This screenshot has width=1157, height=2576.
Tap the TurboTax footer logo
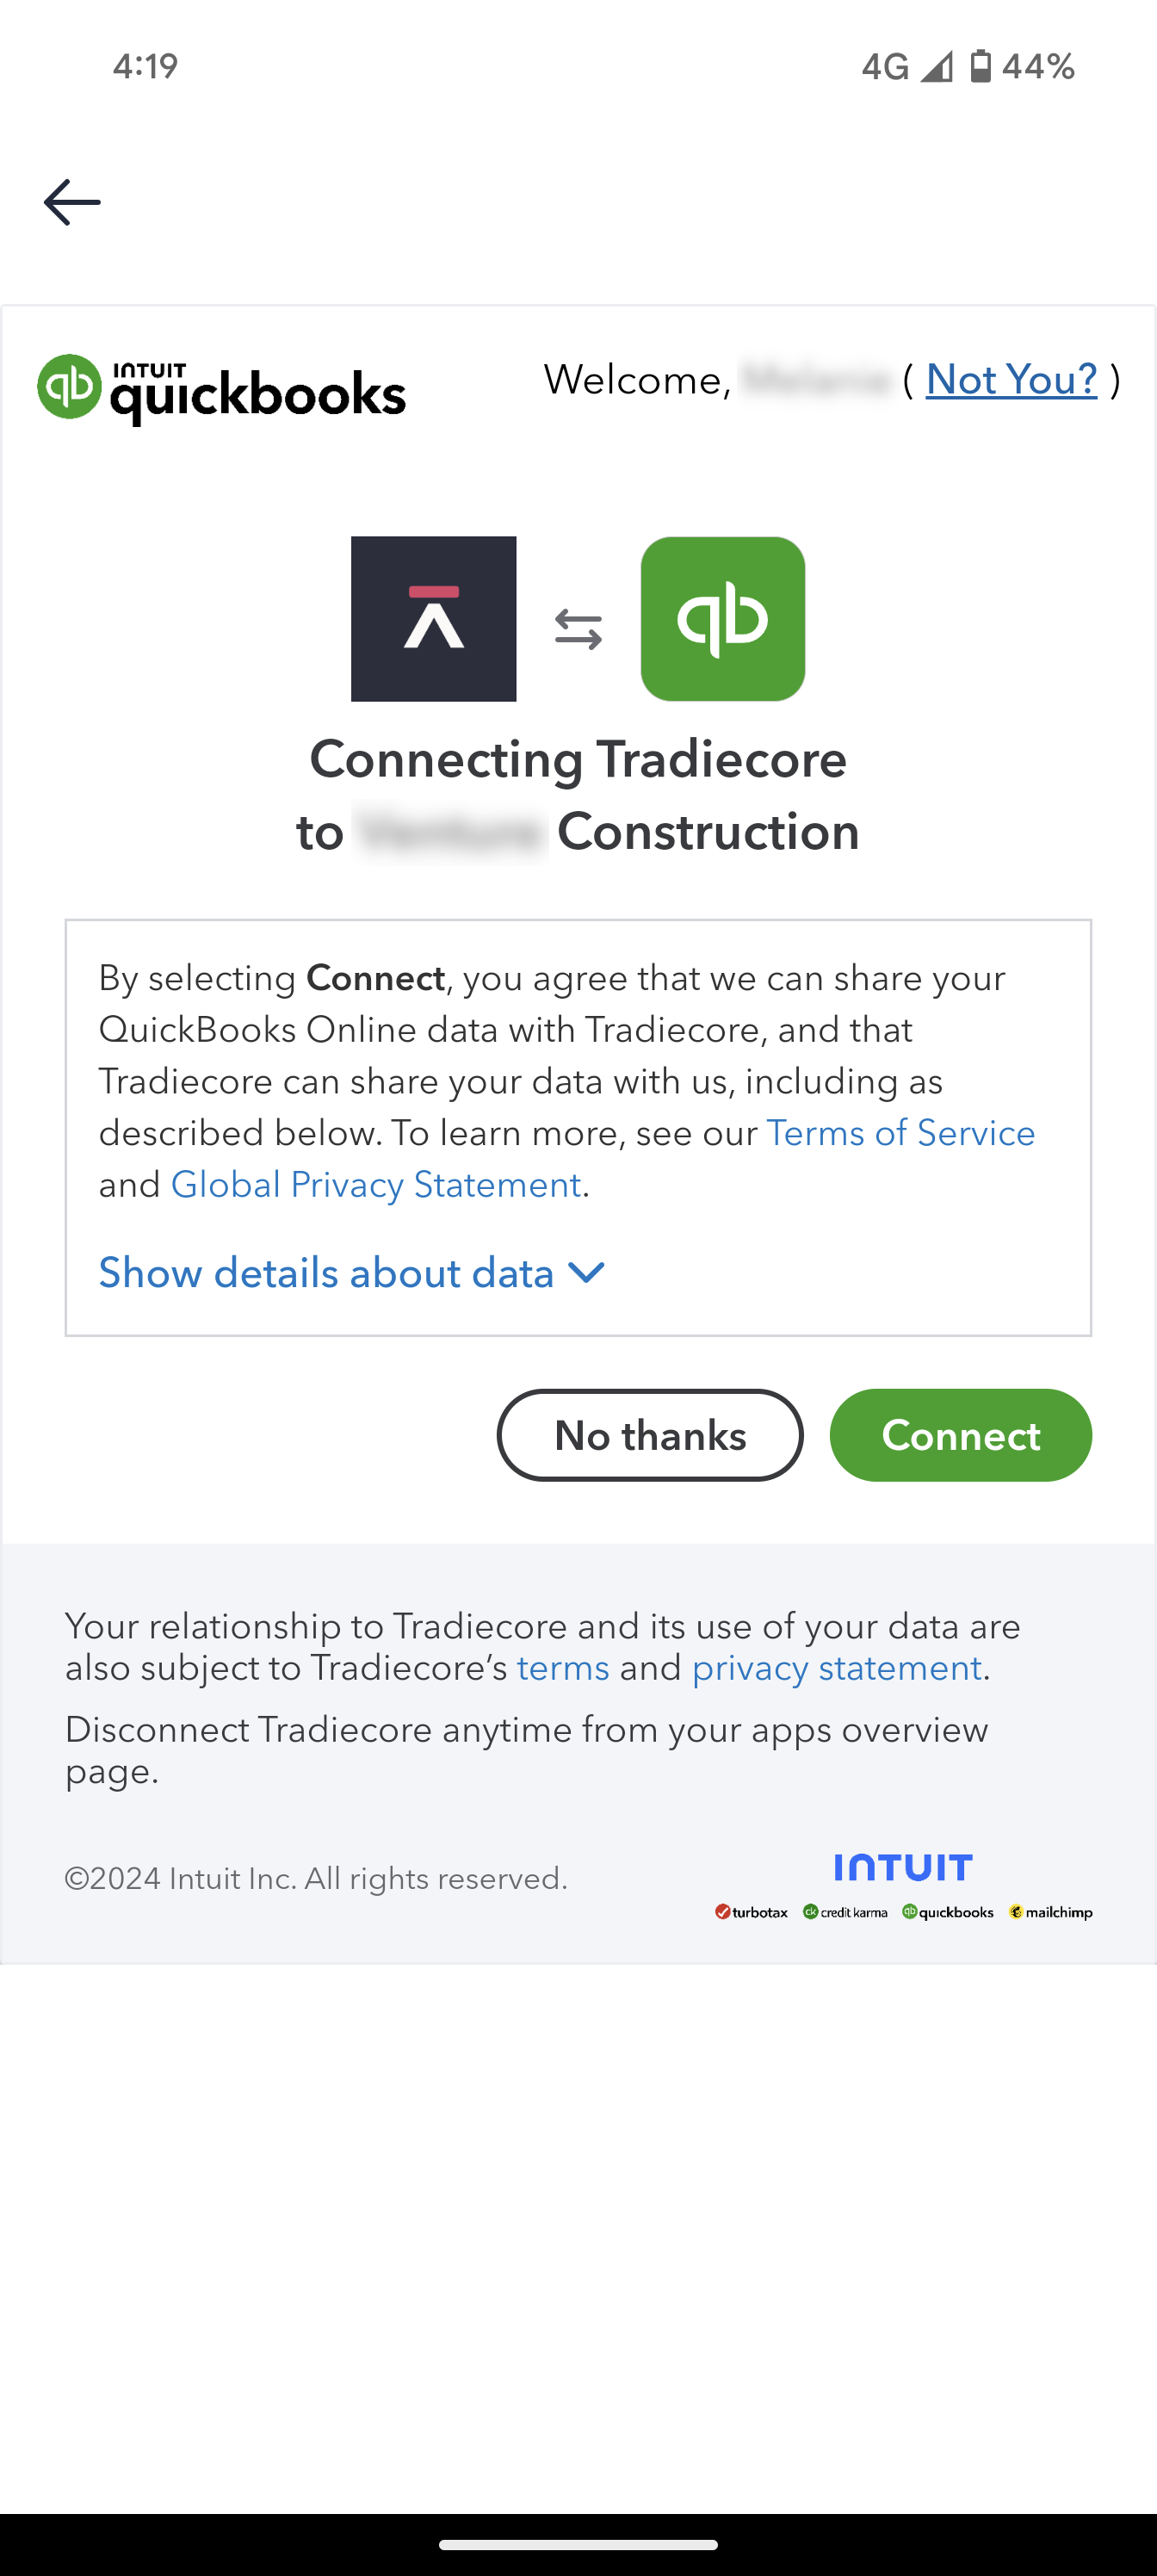point(752,1912)
